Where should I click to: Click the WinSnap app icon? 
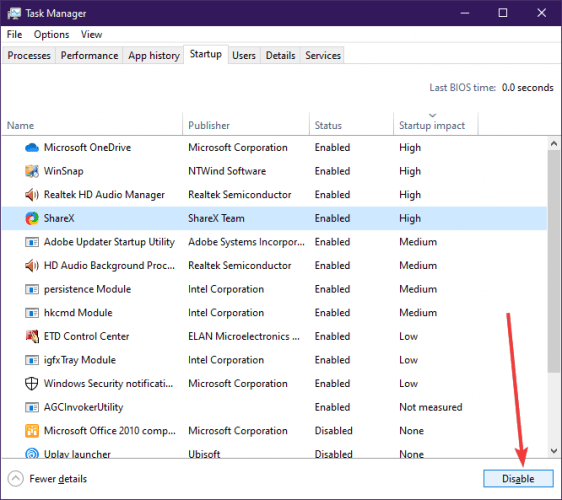click(x=32, y=171)
